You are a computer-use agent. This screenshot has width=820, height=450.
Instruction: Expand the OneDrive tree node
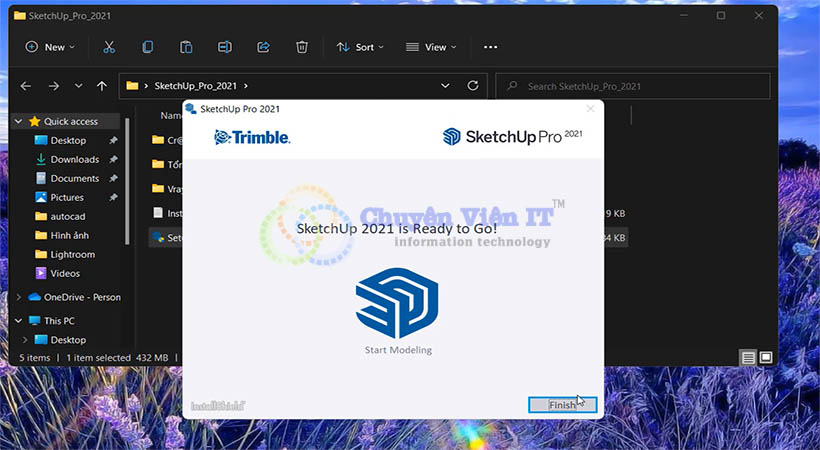click(x=19, y=297)
